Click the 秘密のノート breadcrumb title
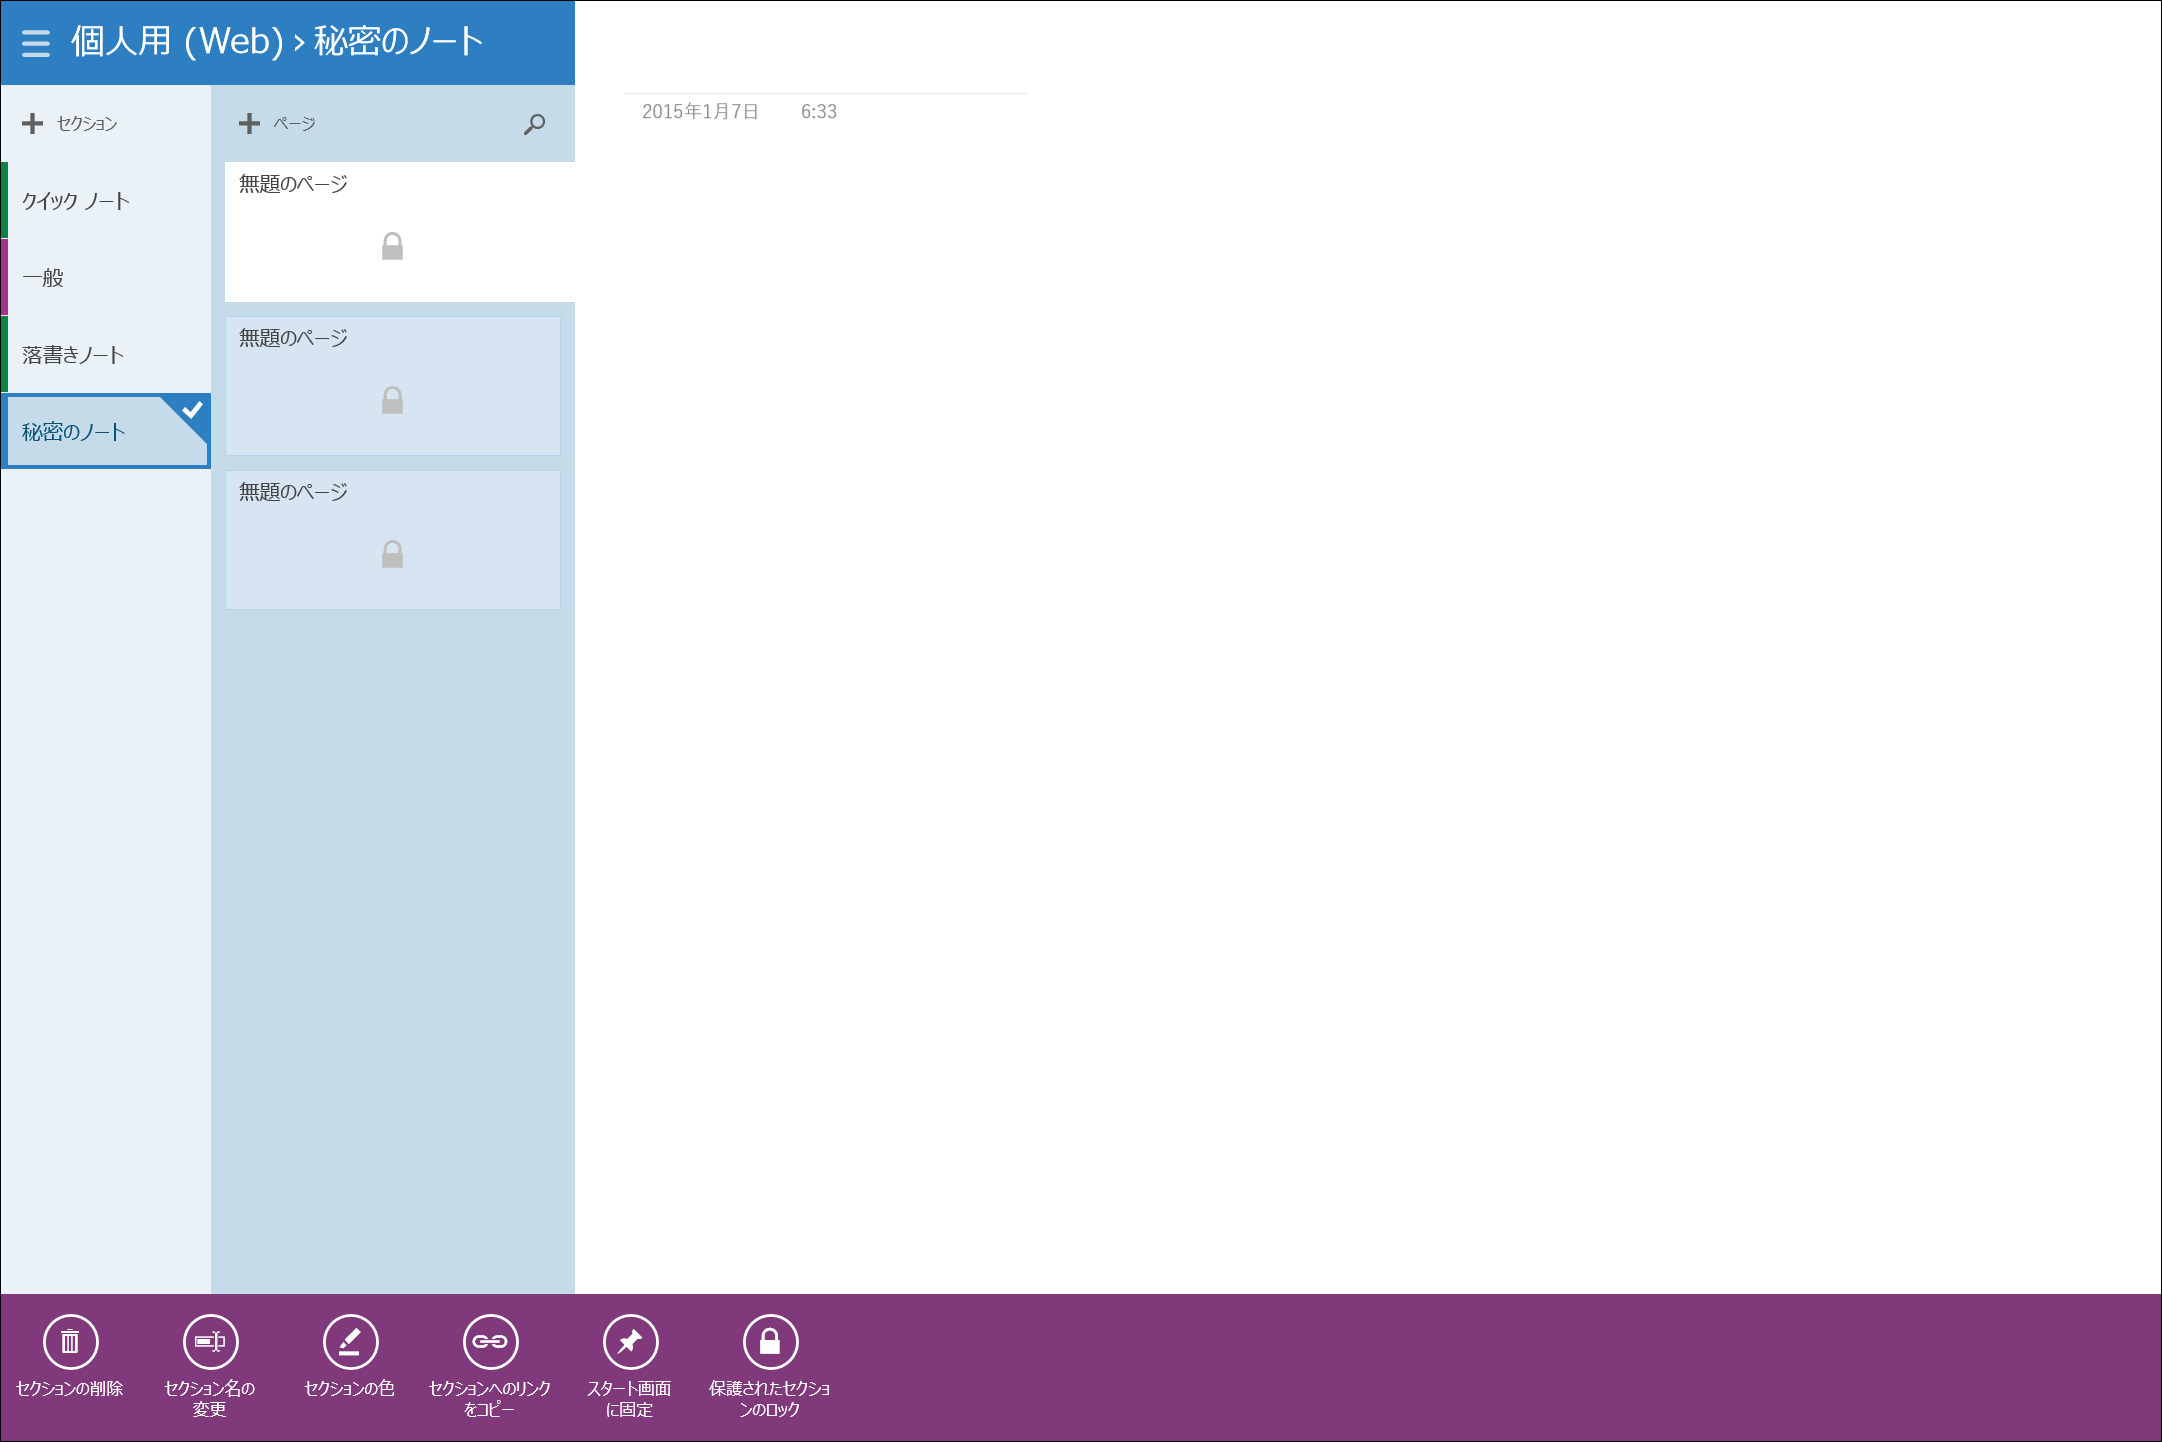This screenshot has height=1442, width=2162. click(398, 42)
